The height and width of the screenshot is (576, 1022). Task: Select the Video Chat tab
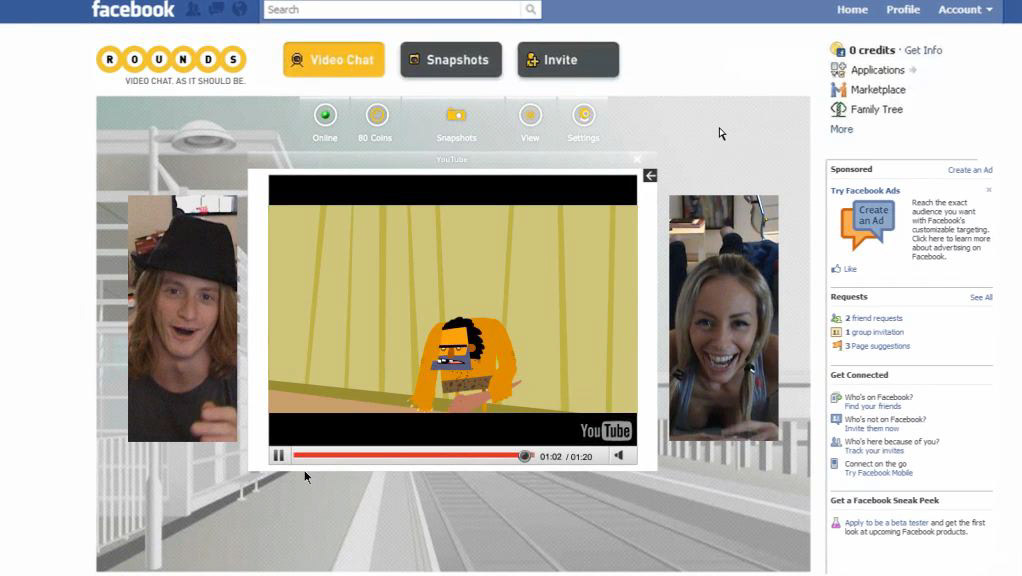334,60
